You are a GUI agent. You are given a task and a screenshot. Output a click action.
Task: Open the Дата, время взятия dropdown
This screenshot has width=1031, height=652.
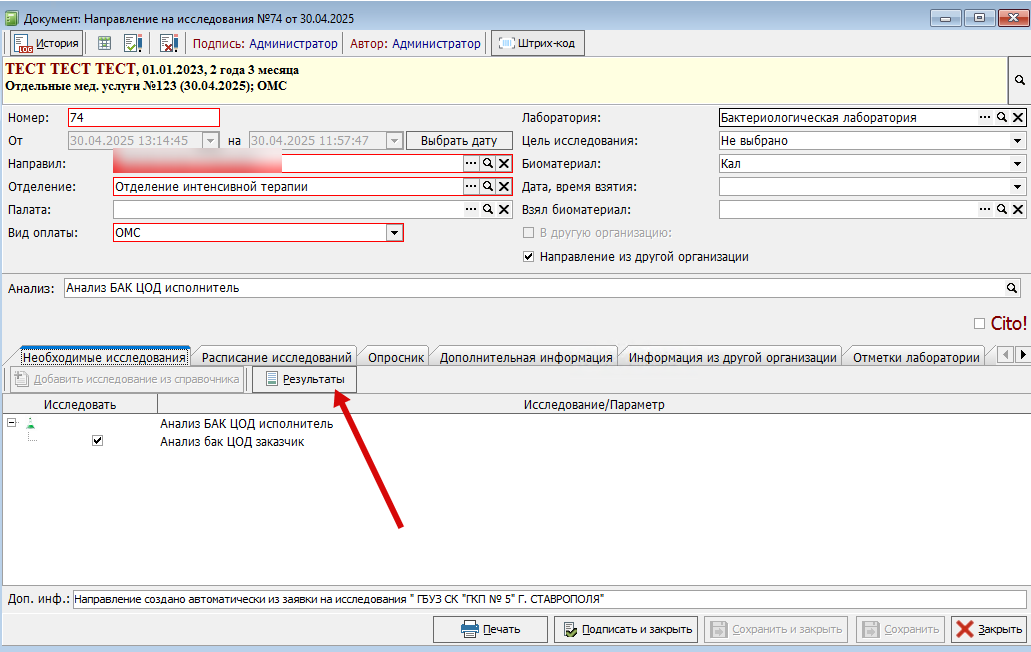[1017, 187]
